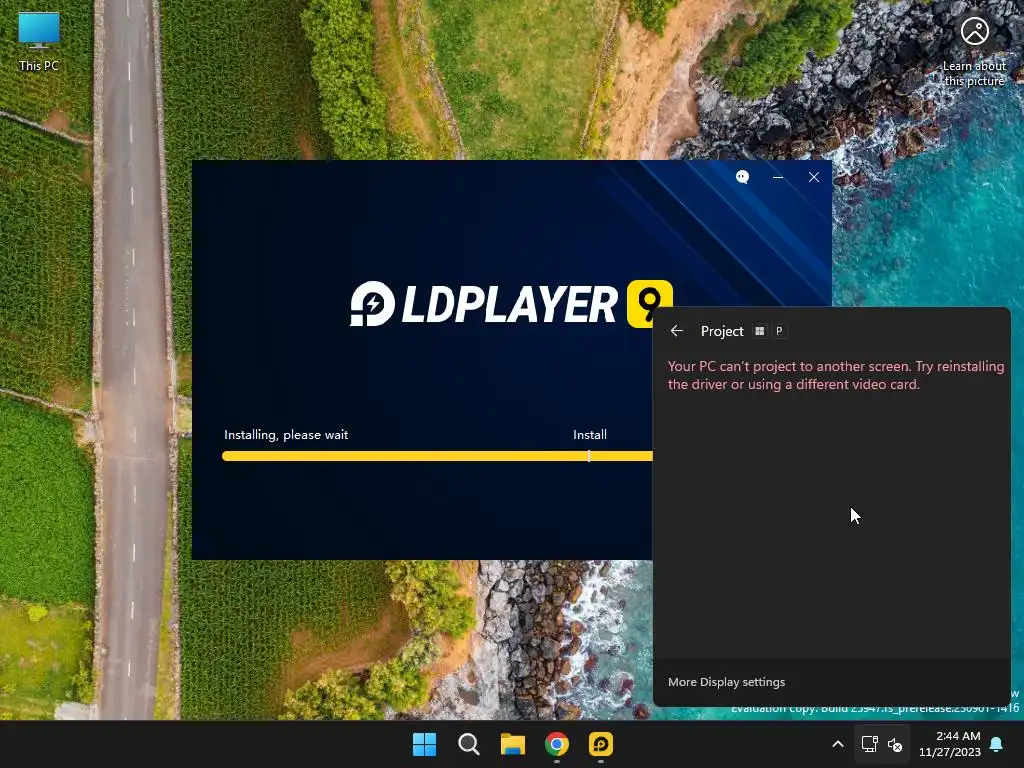The image size is (1024, 768).
Task: Click the "Install" stage label above progress bar
Action: (590, 435)
